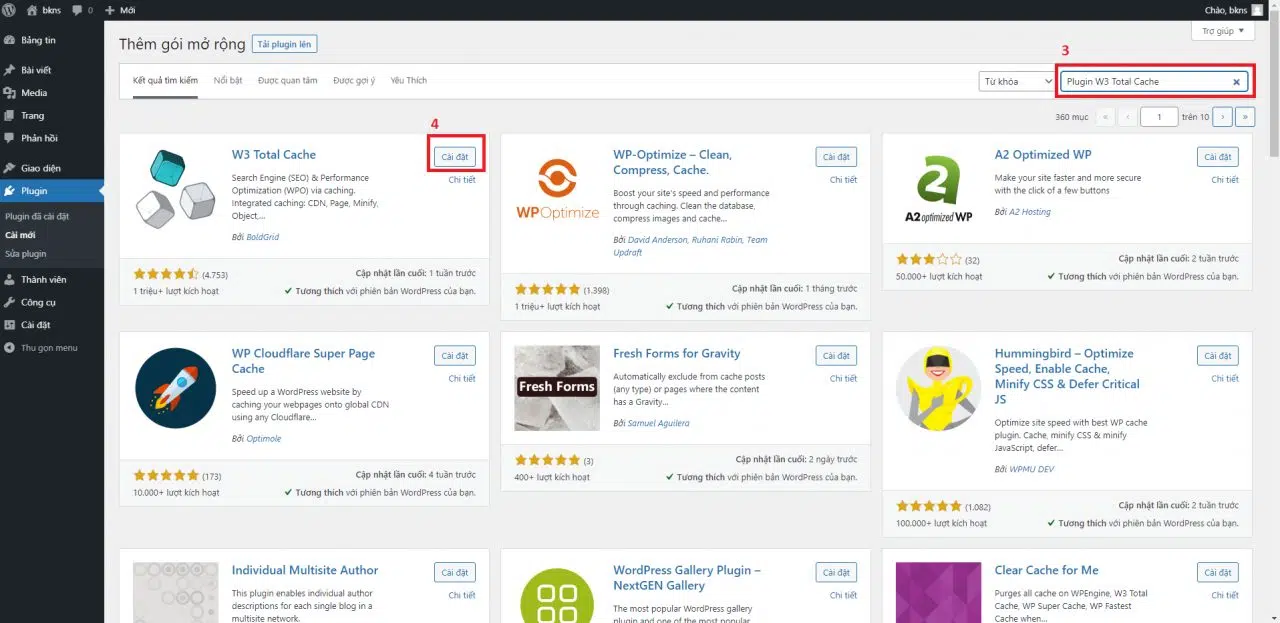Viewport: 1280px width, 623px height.
Task: Open Chi tiết for W3 Total Cache
Action: pos(462,180)
